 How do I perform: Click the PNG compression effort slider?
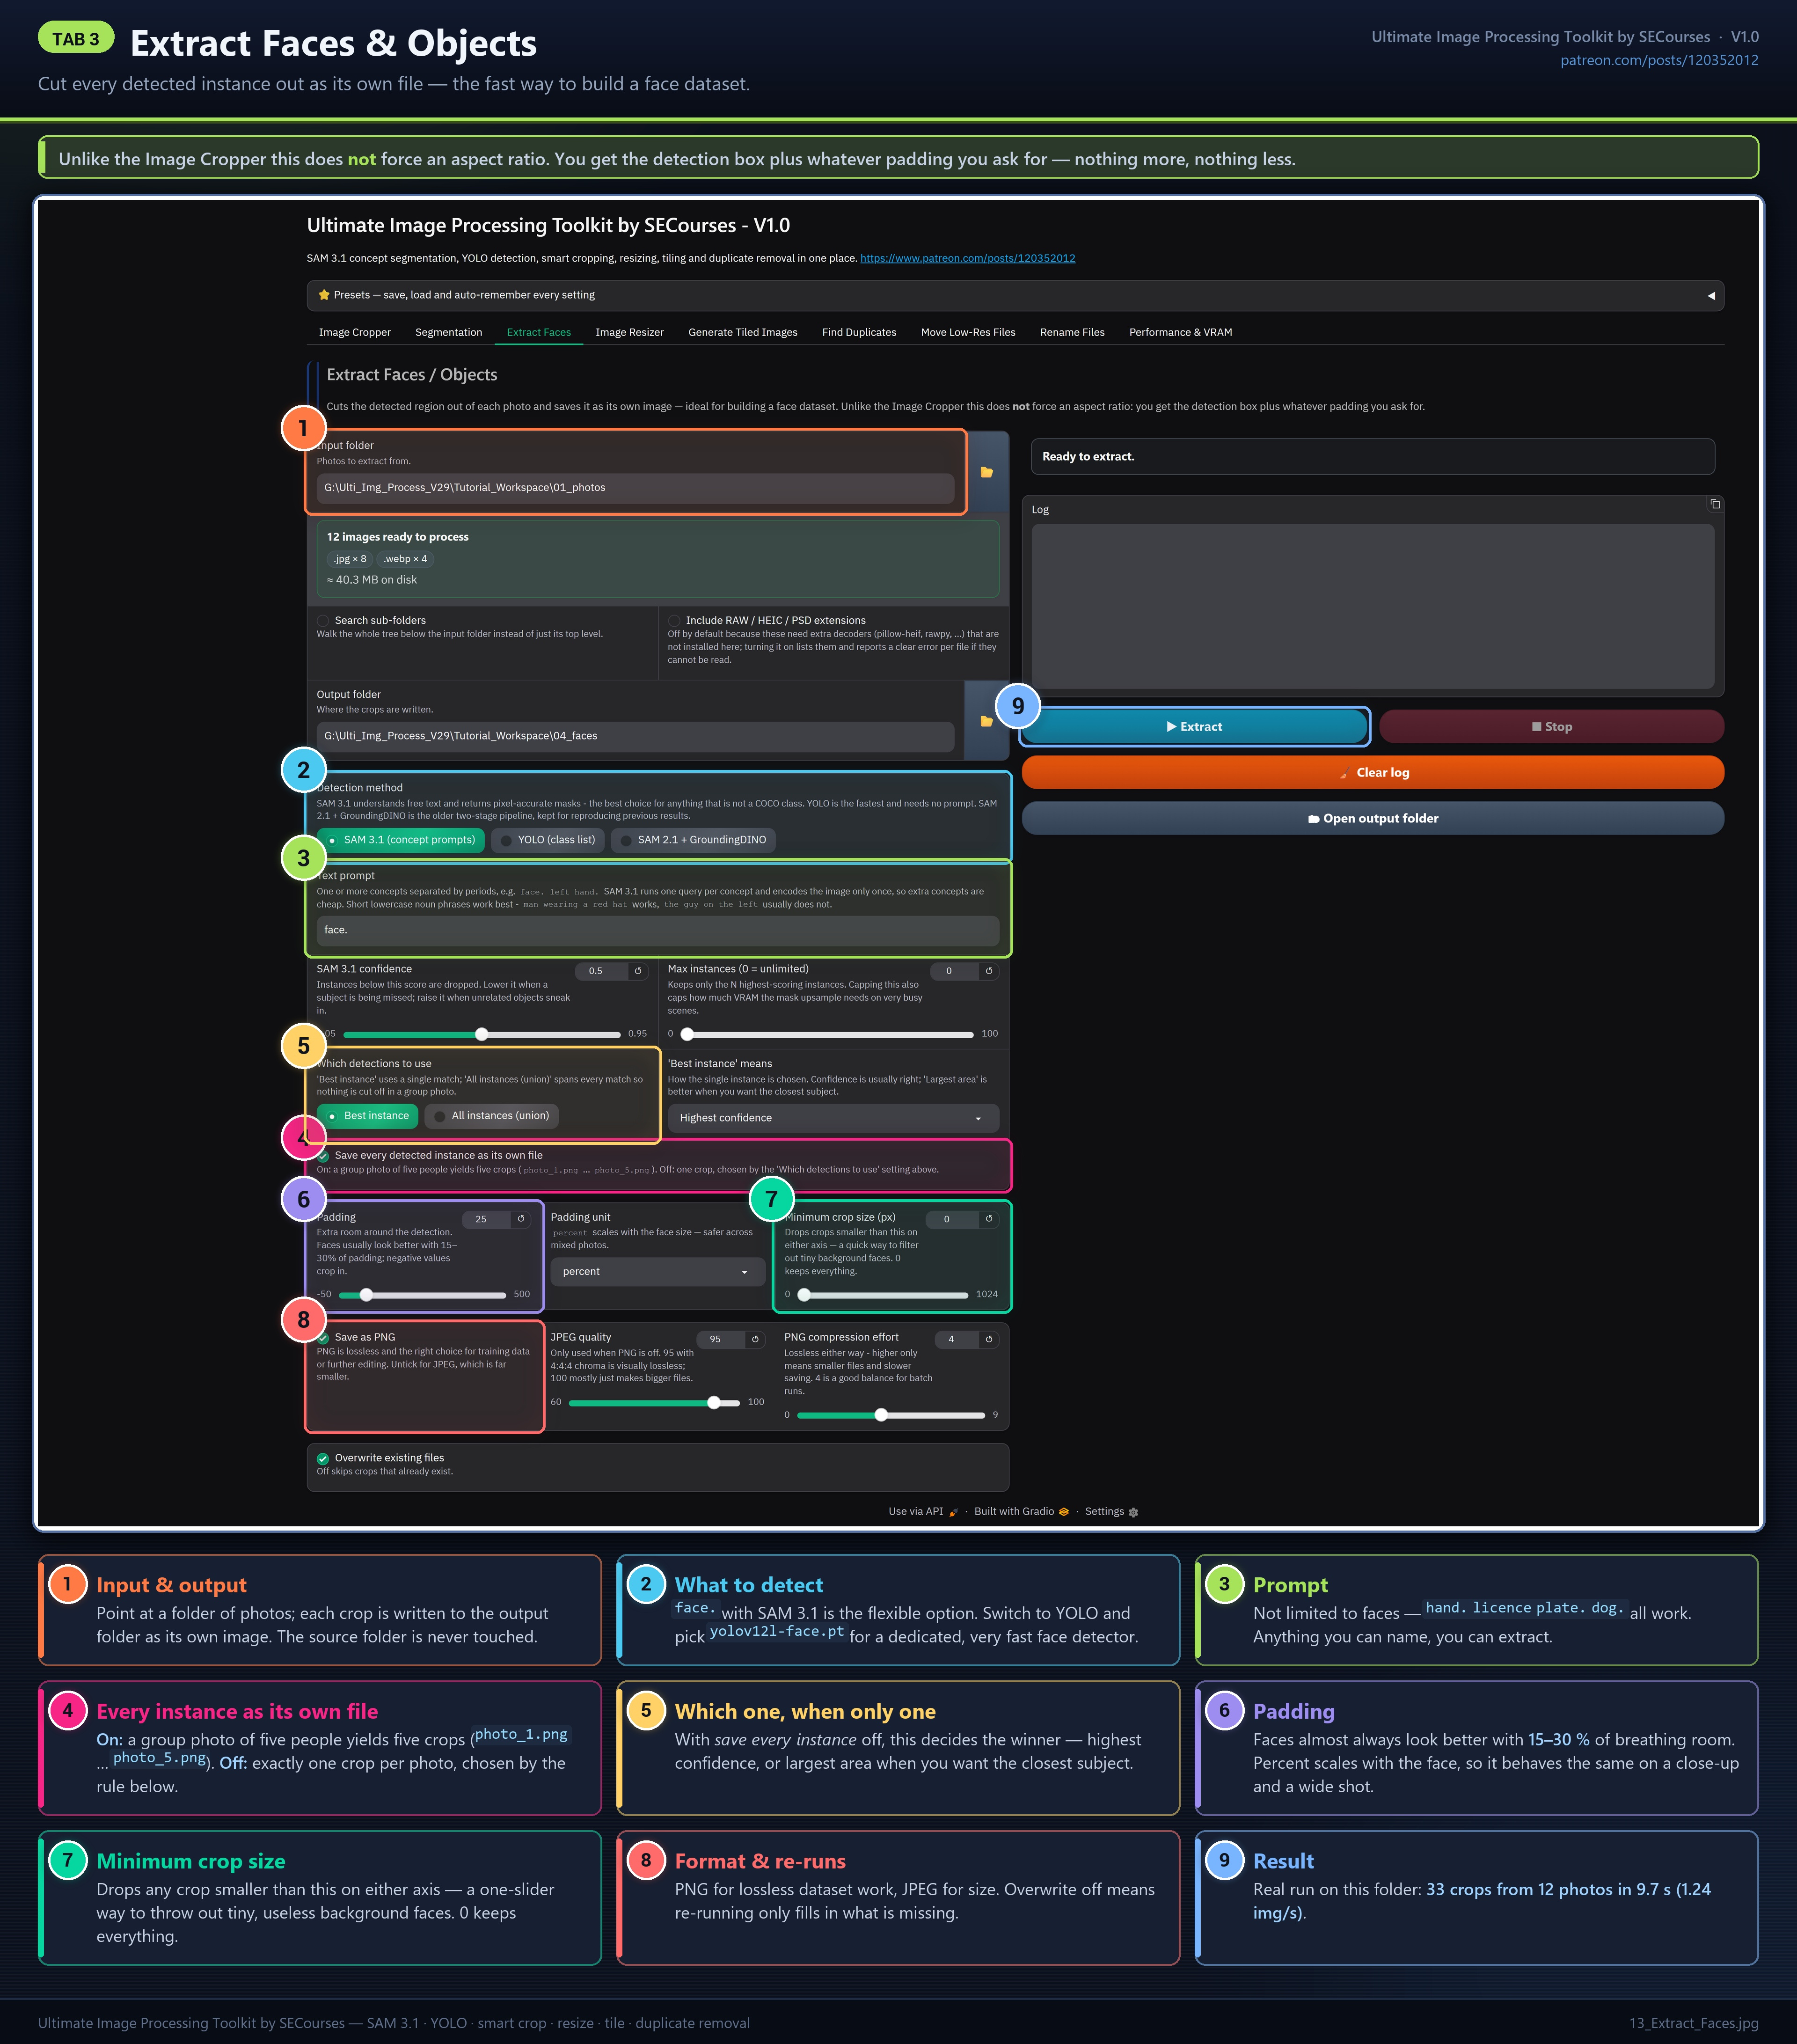point(891,1416)
